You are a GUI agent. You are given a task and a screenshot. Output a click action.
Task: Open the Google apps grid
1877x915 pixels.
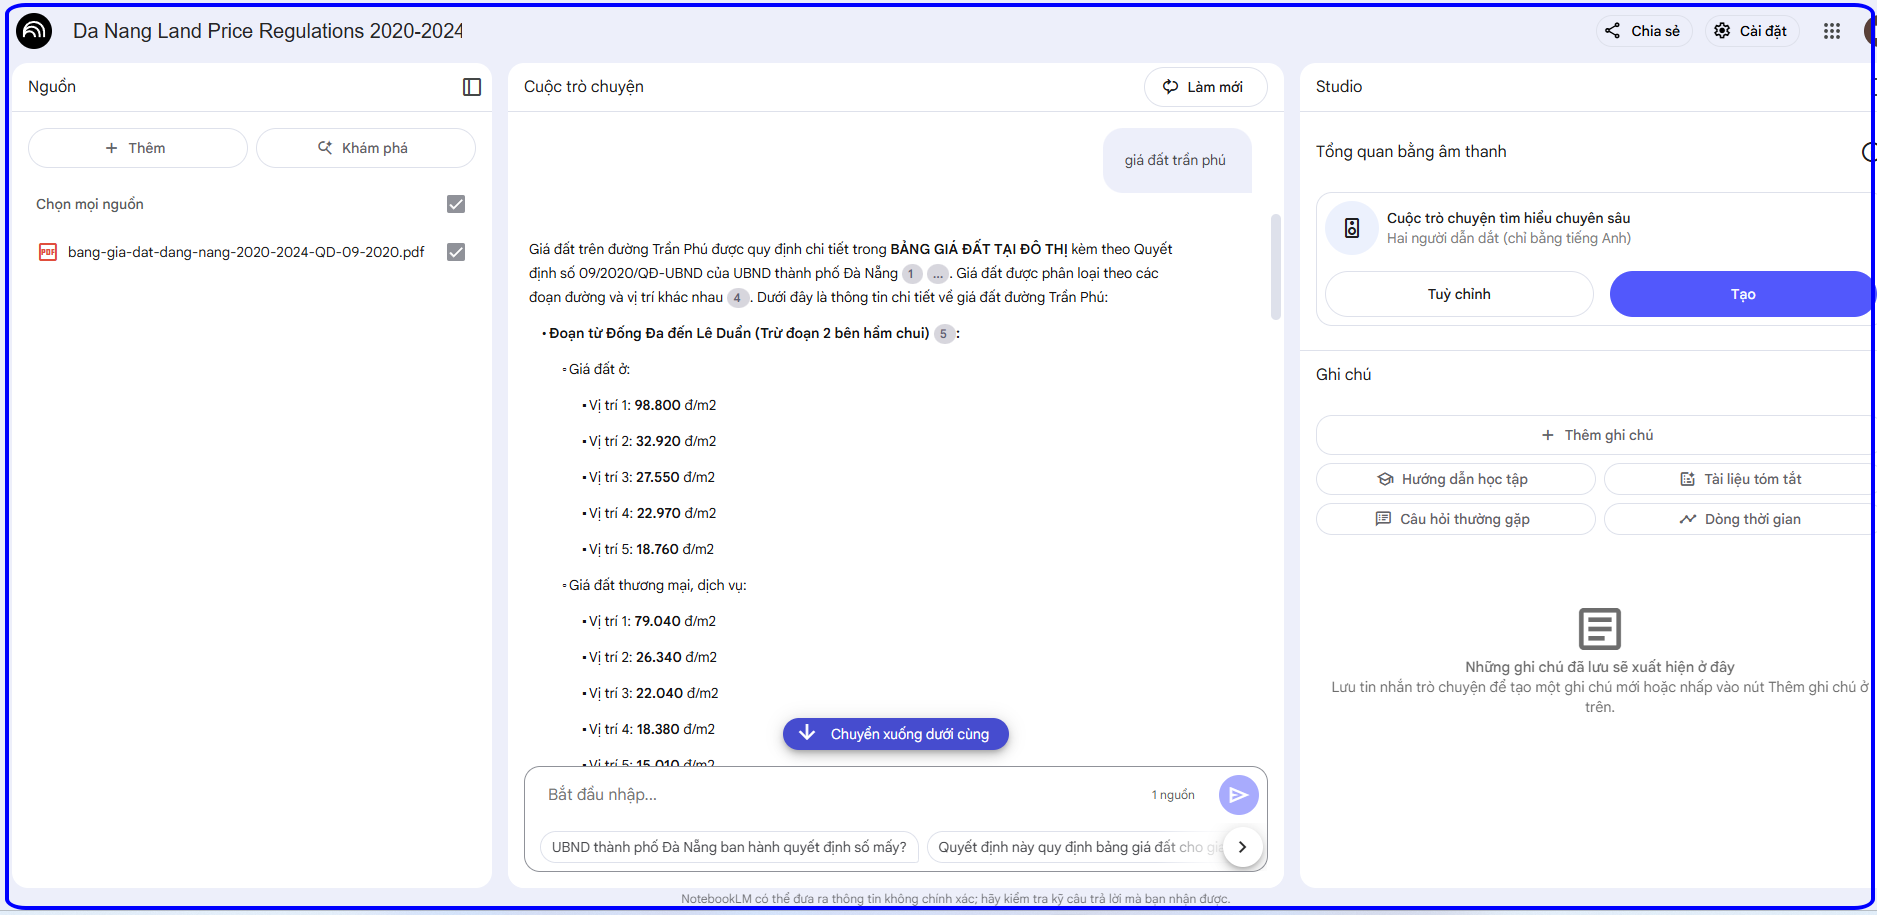1831,31
